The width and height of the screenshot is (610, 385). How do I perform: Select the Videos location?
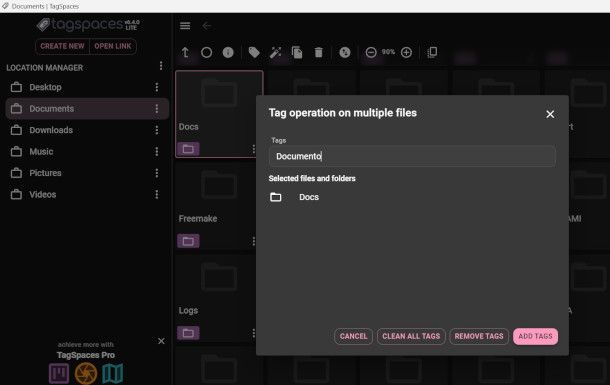click(87, 194)
